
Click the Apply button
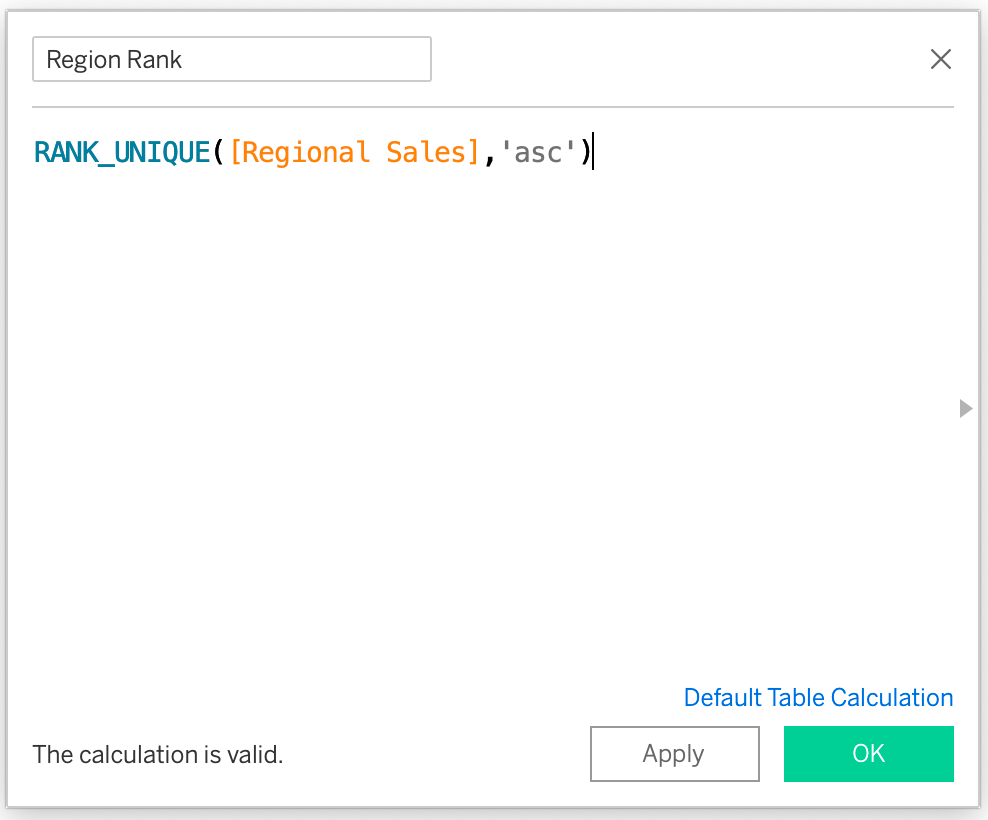point(674,754)
